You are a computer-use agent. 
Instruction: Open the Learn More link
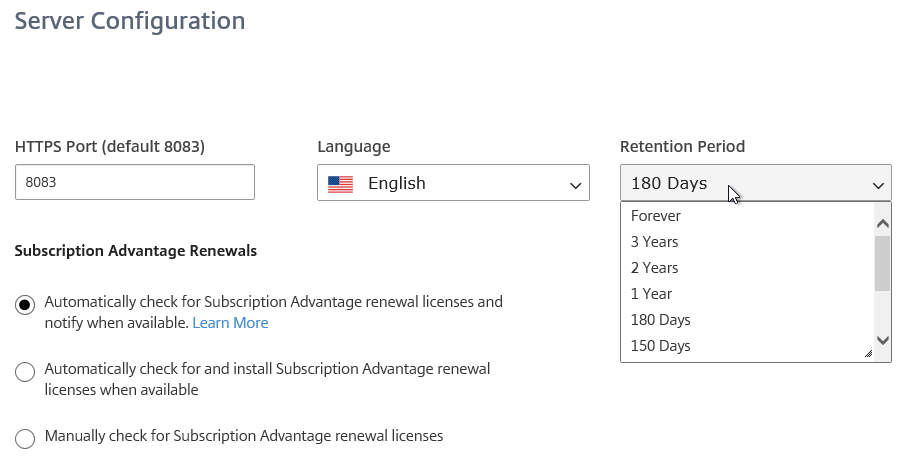coord(230,323)
